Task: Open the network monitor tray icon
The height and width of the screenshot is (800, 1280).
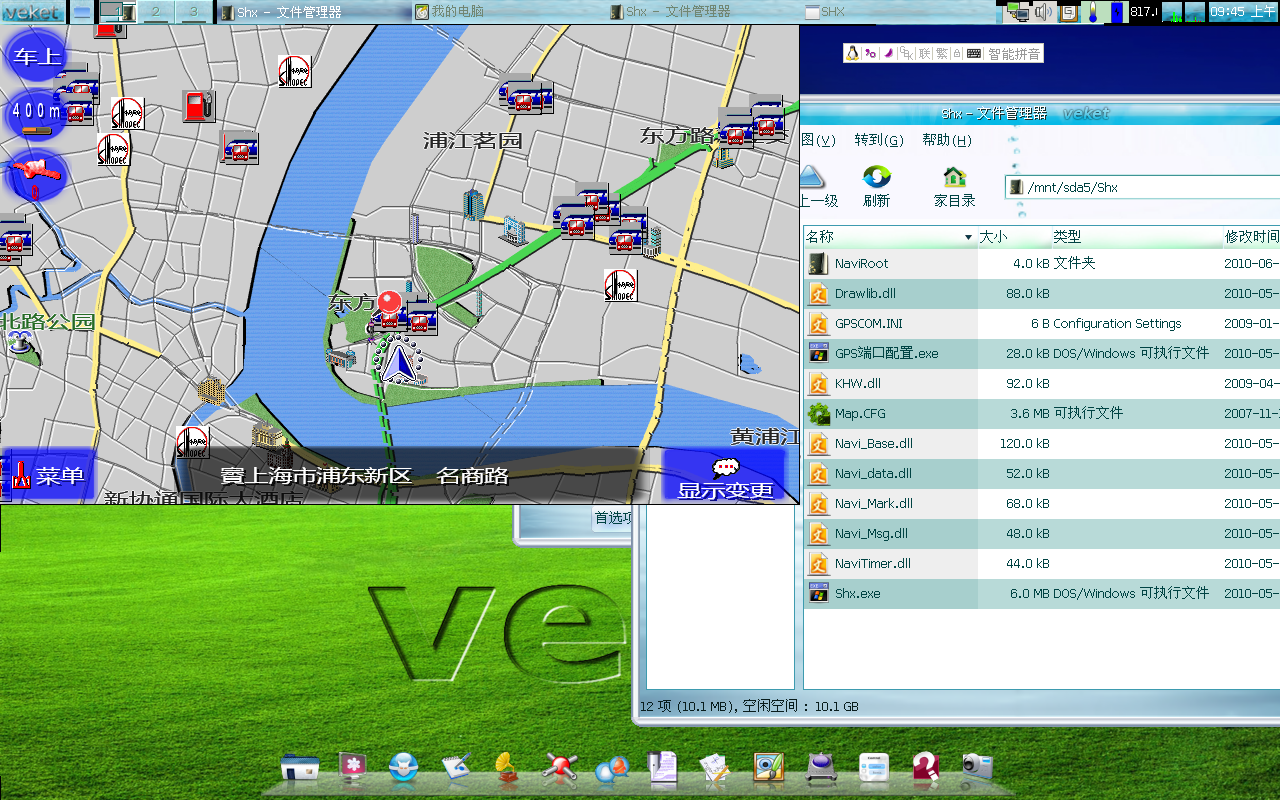Action: (x=1017, y=12)
